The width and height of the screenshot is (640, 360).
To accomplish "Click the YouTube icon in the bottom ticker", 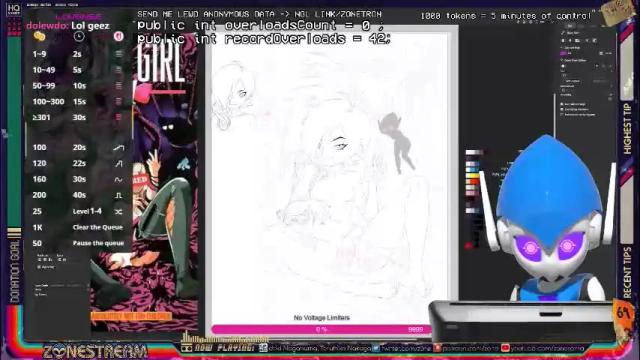I will (x=505, y=348).
